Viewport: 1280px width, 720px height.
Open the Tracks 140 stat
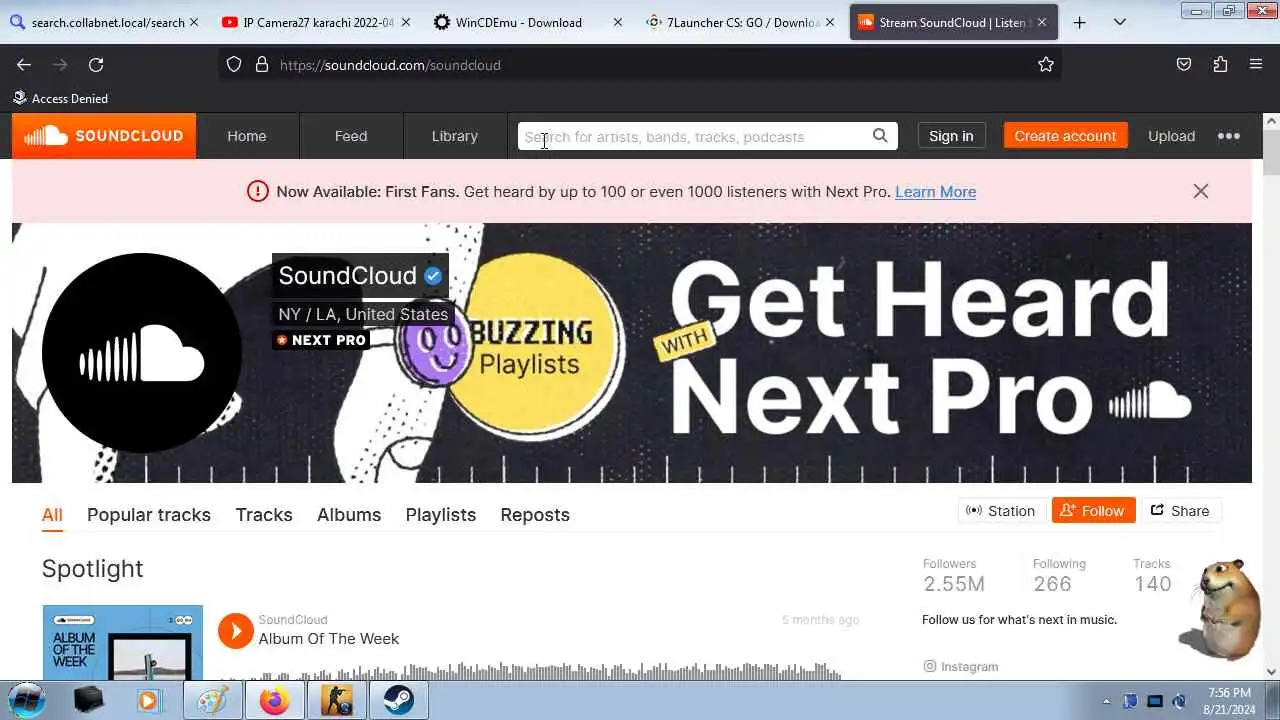(x=1152, y=576)
